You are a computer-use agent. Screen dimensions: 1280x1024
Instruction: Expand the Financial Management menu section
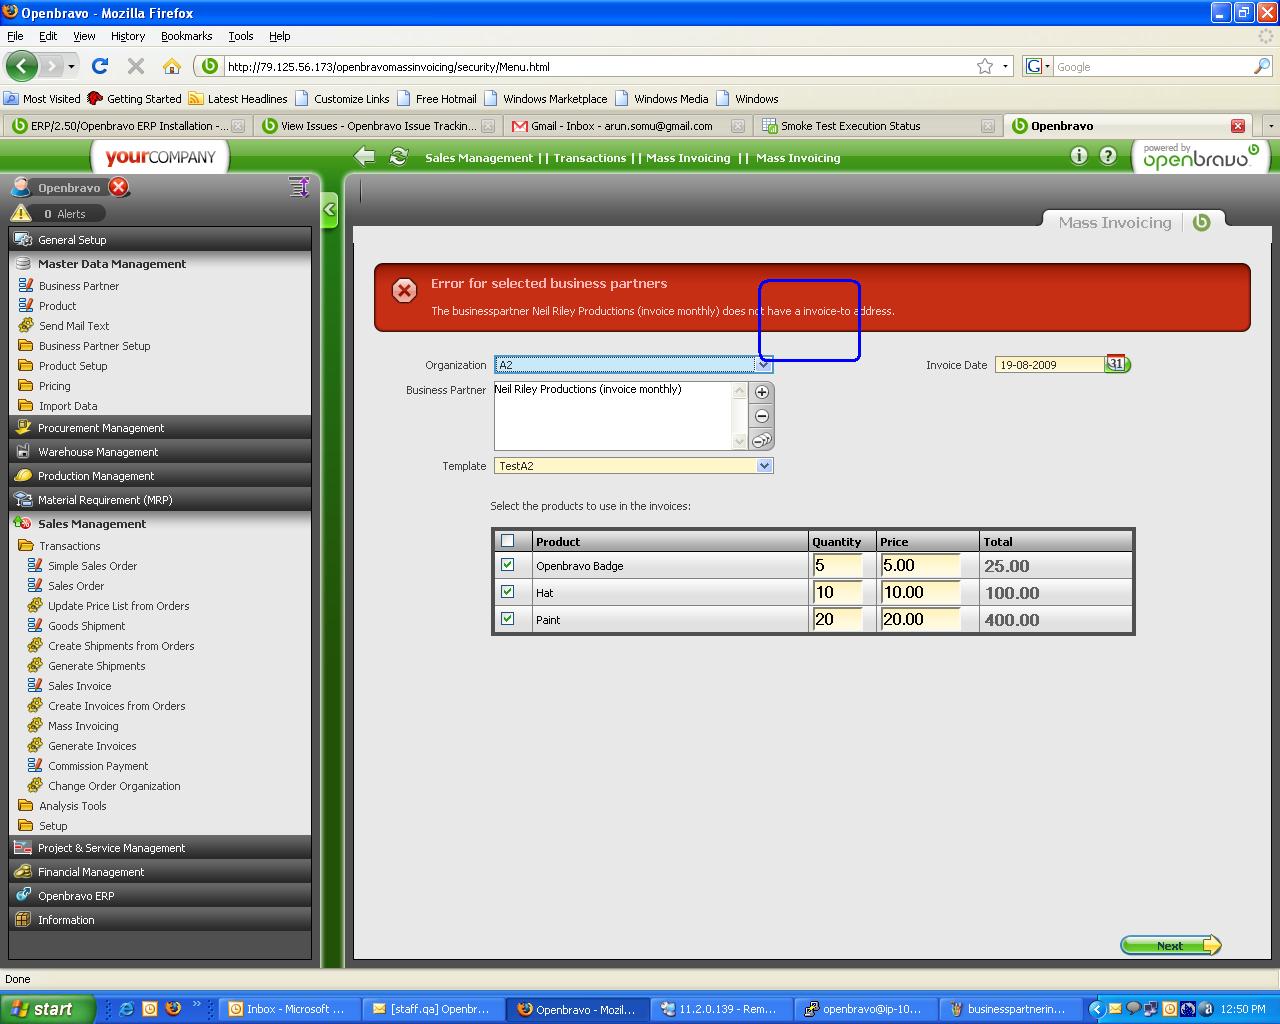click(x=91, y=872)
